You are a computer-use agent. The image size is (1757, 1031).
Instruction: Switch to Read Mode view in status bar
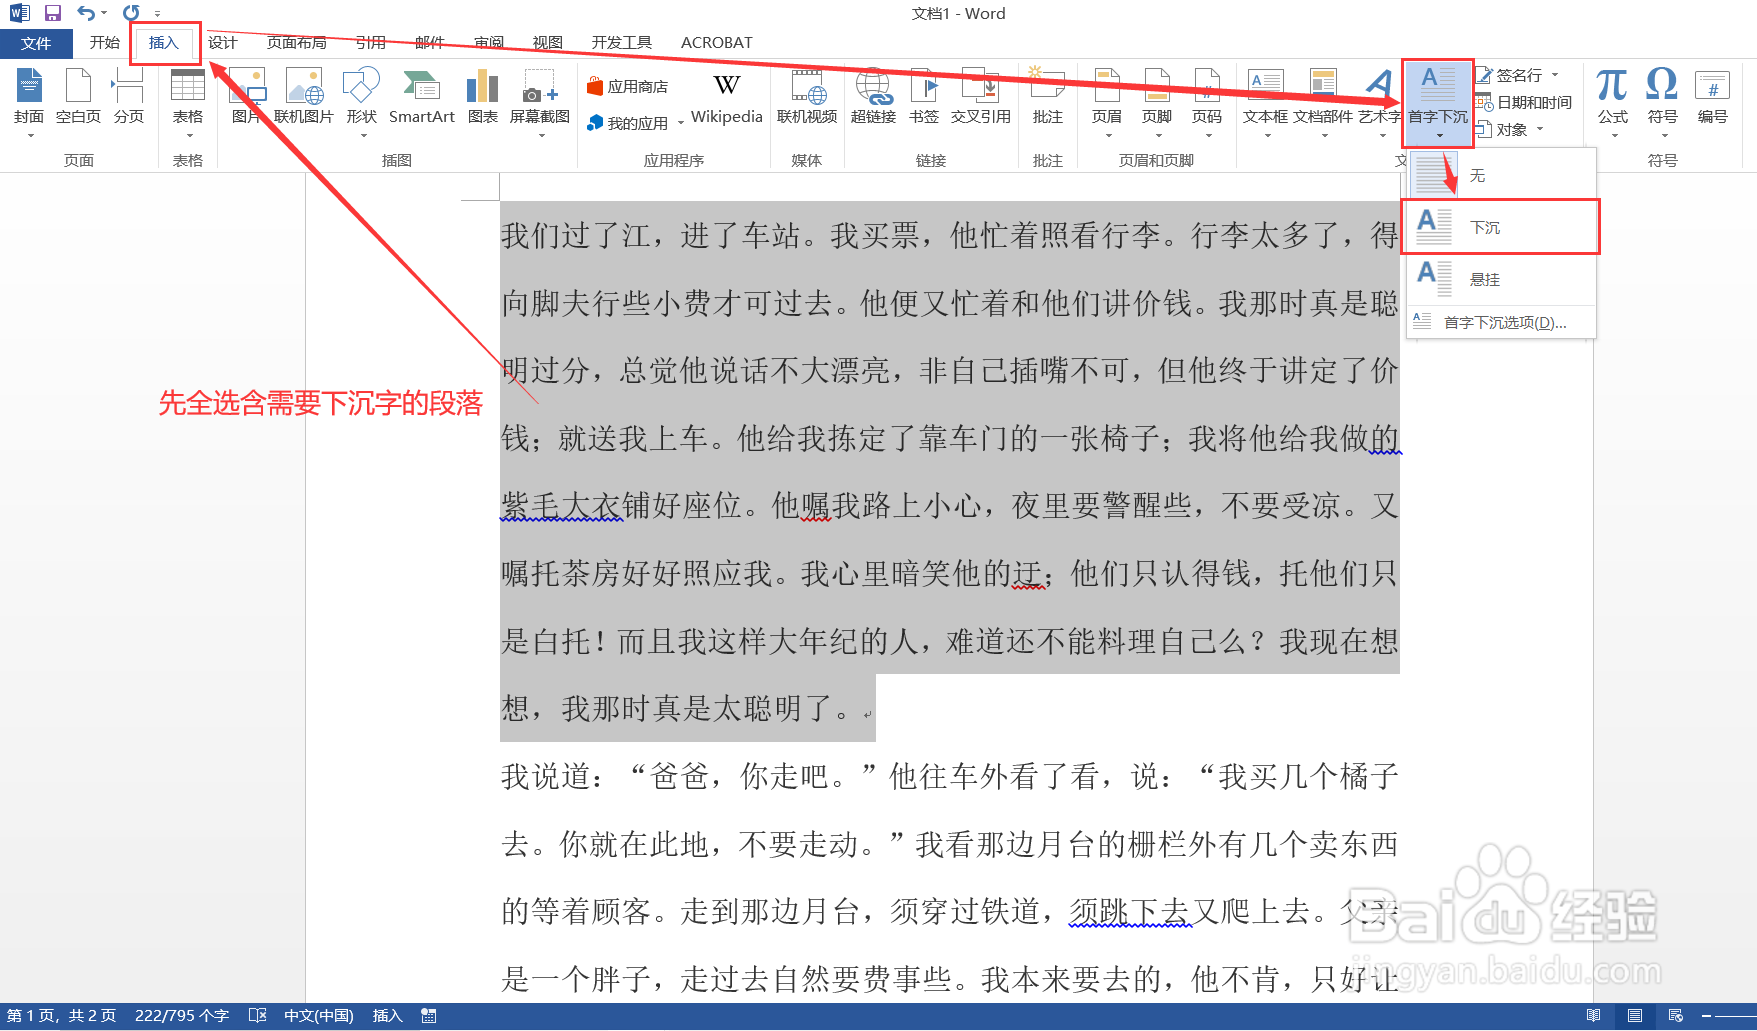point(1593,1016)
